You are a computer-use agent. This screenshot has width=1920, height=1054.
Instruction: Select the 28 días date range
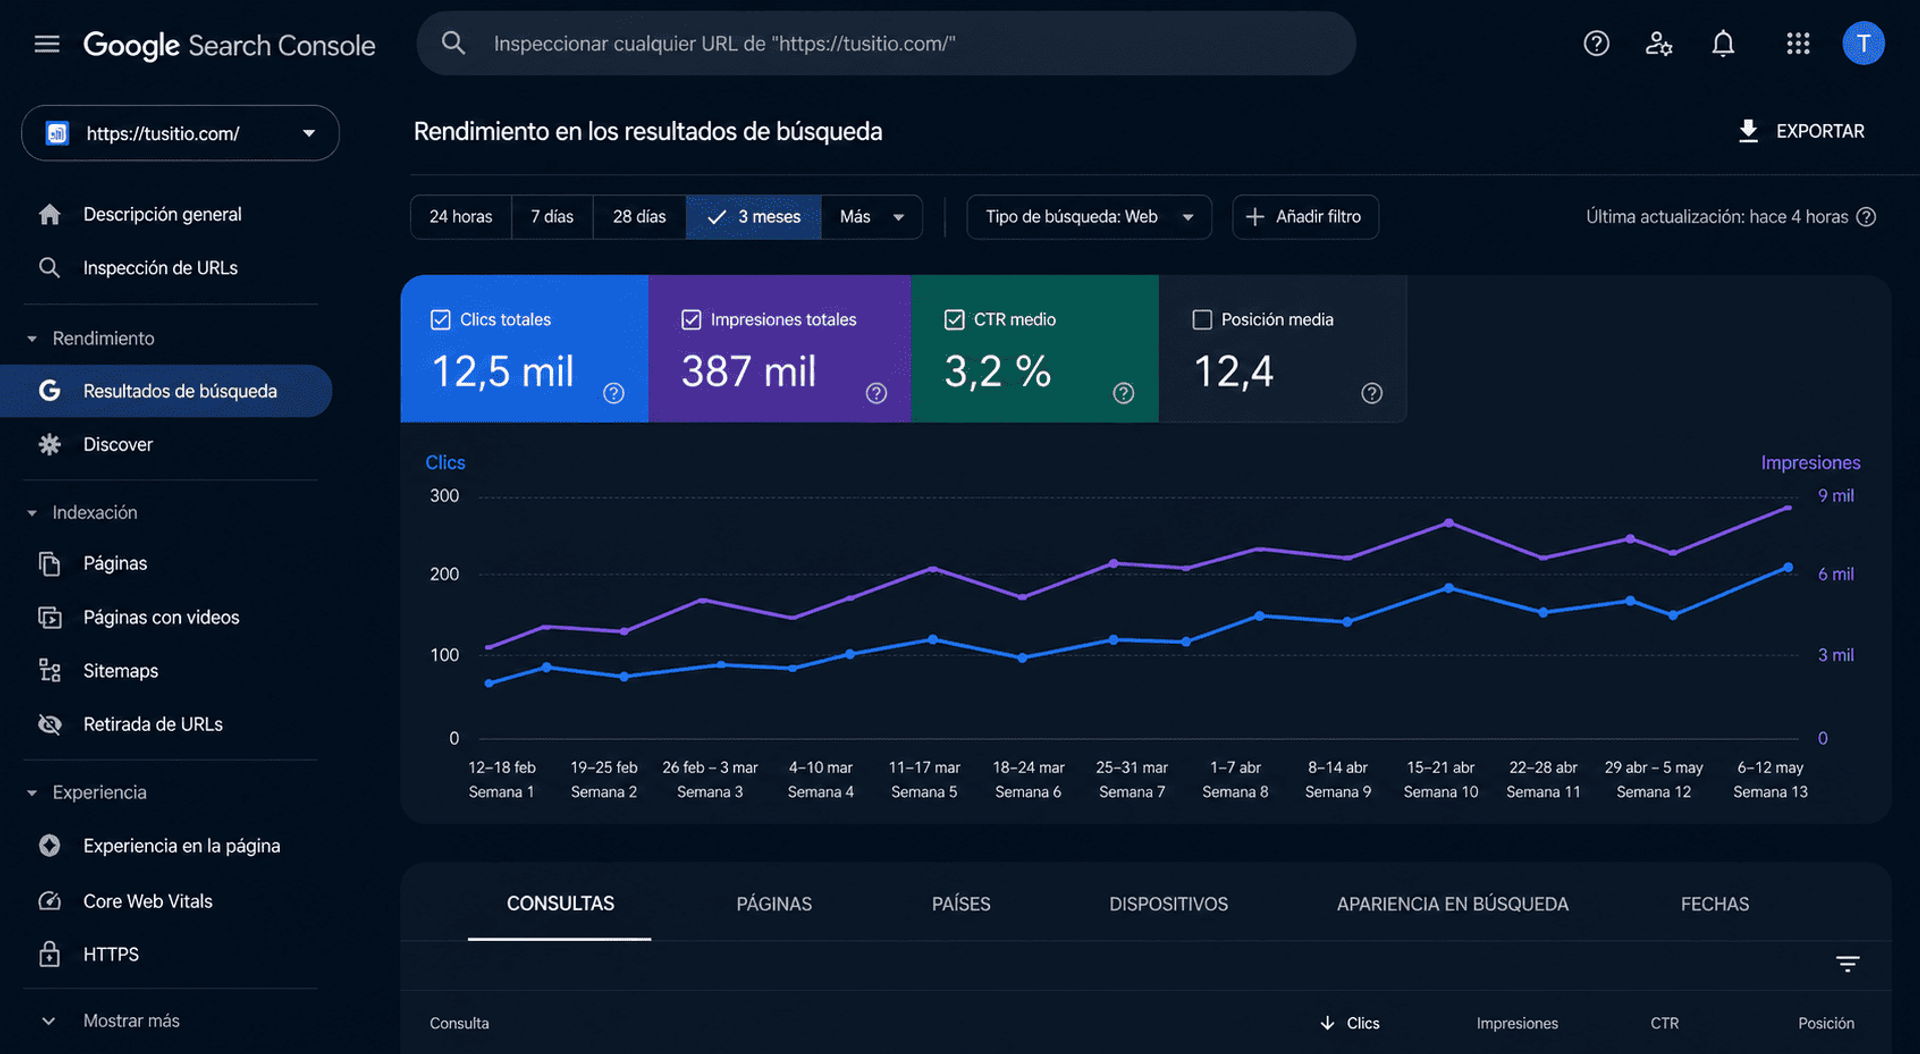[639, 217]
